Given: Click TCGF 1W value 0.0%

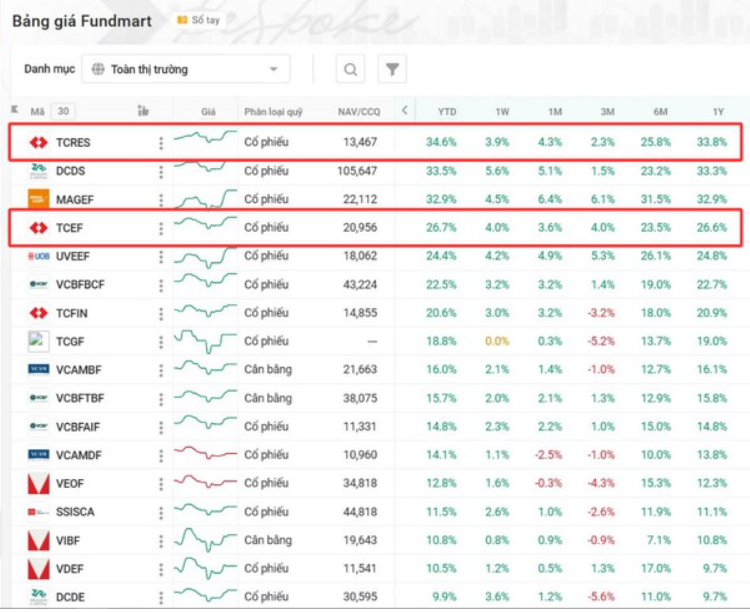Looking at the screenshot, I should click(497, 341).
